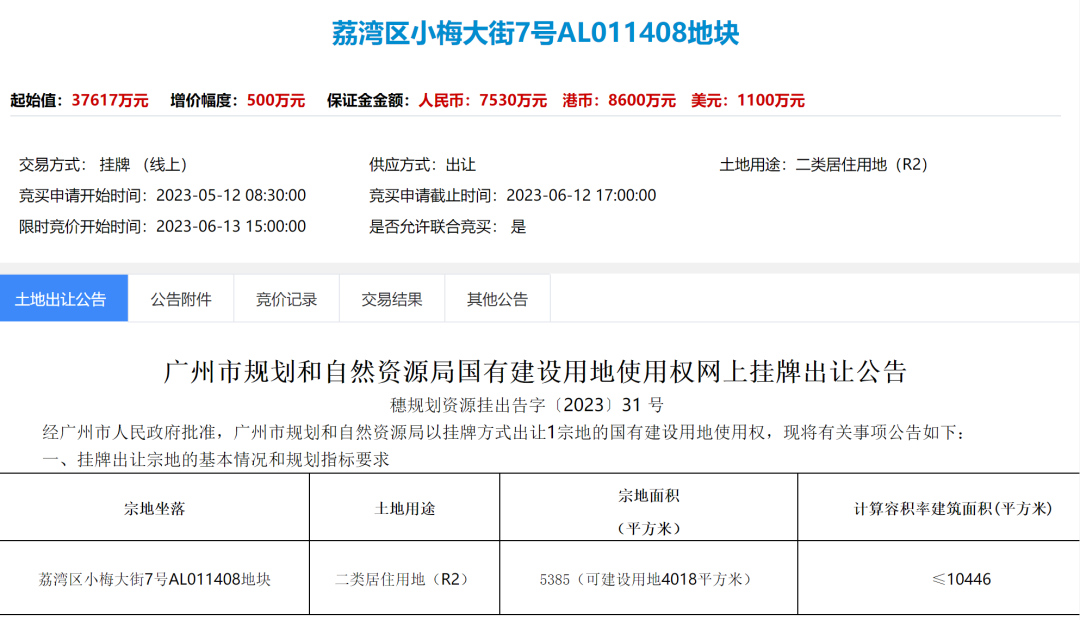Click the 2023-06-12 application deadline time
Image resolution: width=1080 pixels, height=620 pixels.
581,195
